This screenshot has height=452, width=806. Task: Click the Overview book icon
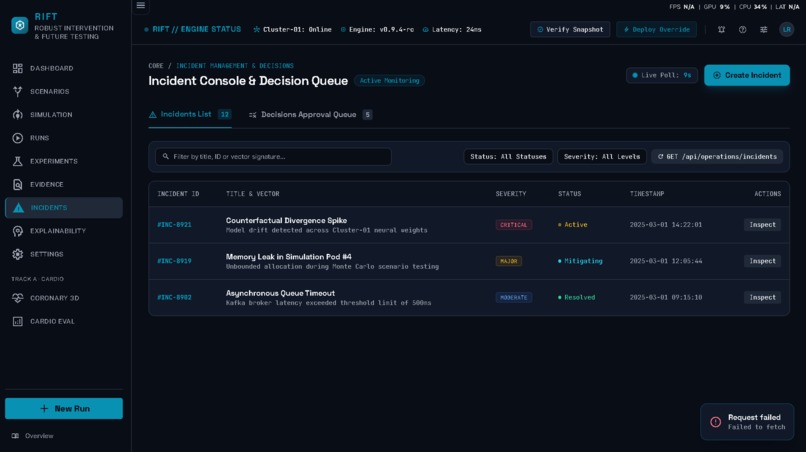point(15,436)
